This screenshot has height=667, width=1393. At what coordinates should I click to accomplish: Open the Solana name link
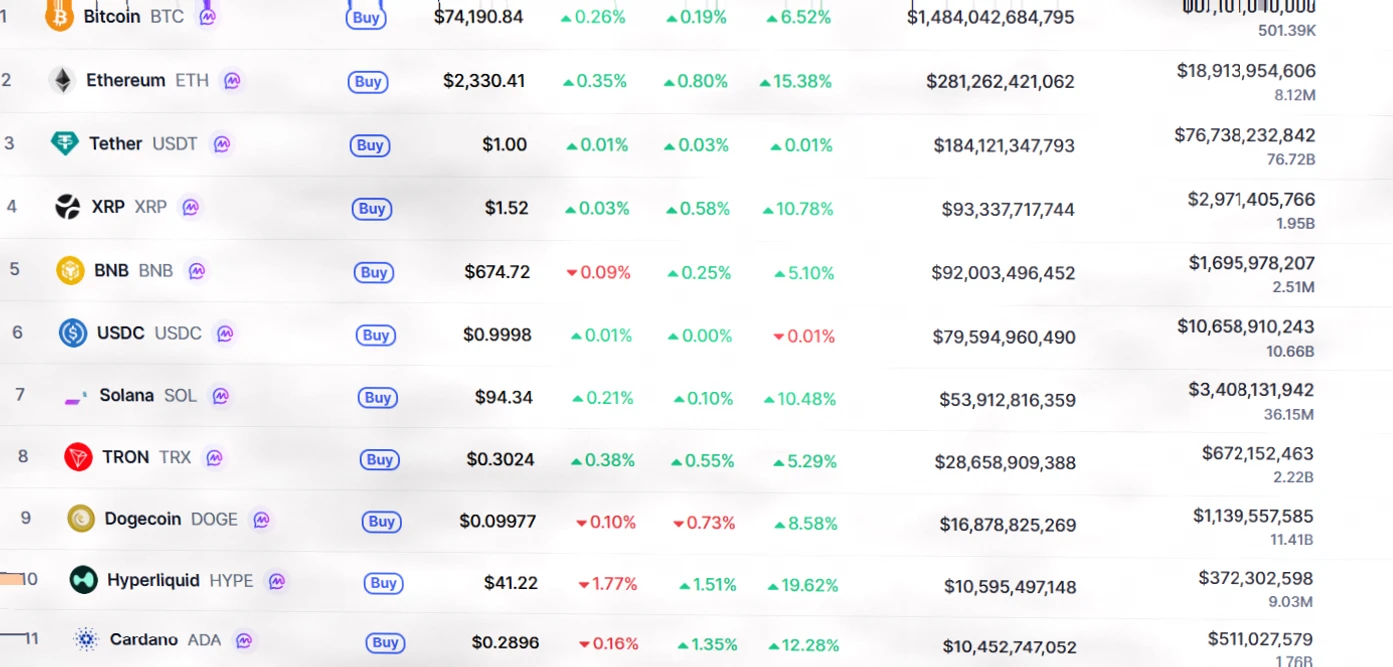[x=127, y=395]
